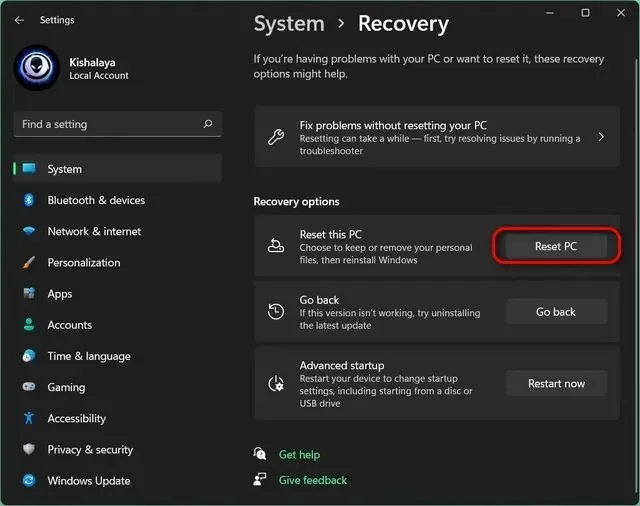
Task: Go to Gaming settings
Action: pyautogui.click(x=118, y=387)
